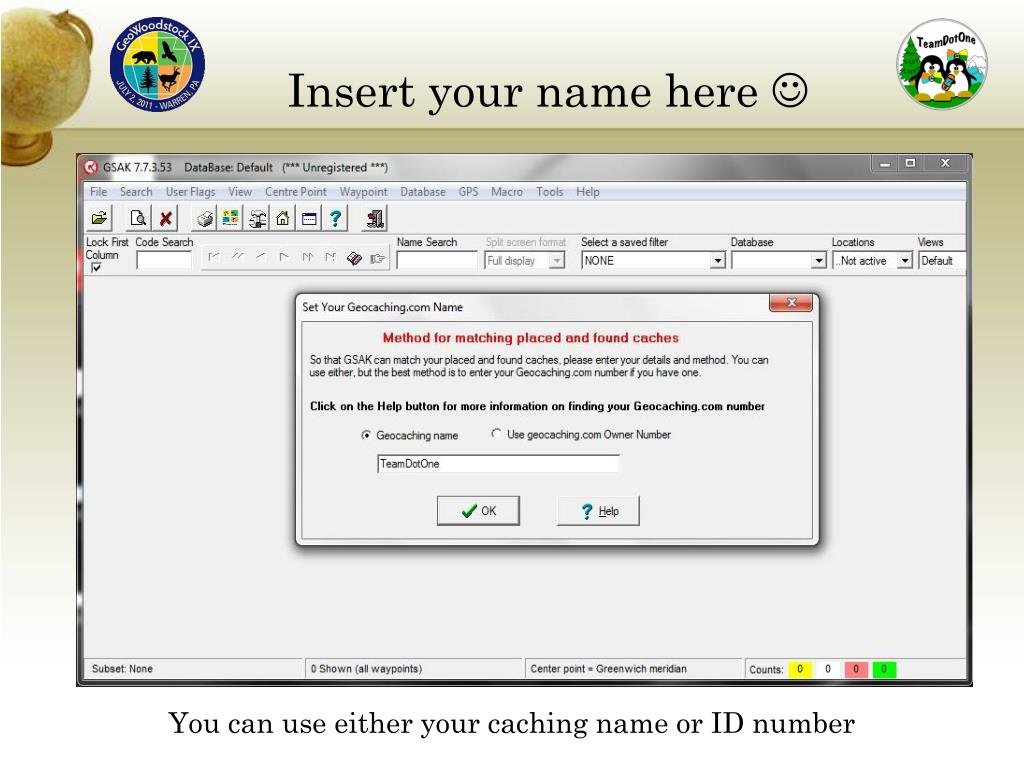This screenshot has height=768, width=1024.
Task: Open the Help menu in menu bar
Action: (588, 192)
